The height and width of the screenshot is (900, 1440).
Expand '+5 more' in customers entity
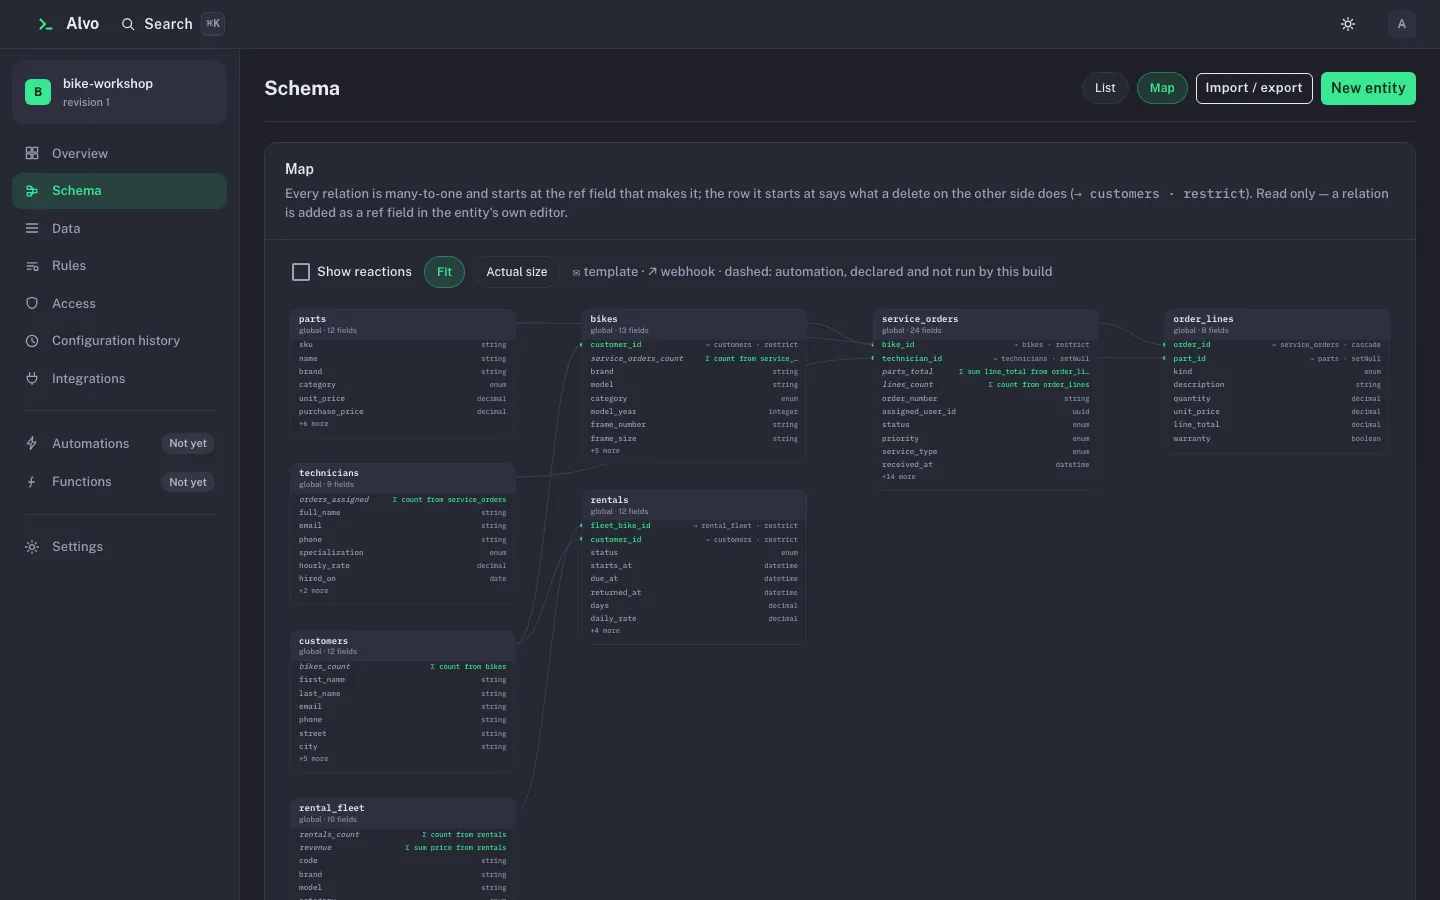point(313,759)
